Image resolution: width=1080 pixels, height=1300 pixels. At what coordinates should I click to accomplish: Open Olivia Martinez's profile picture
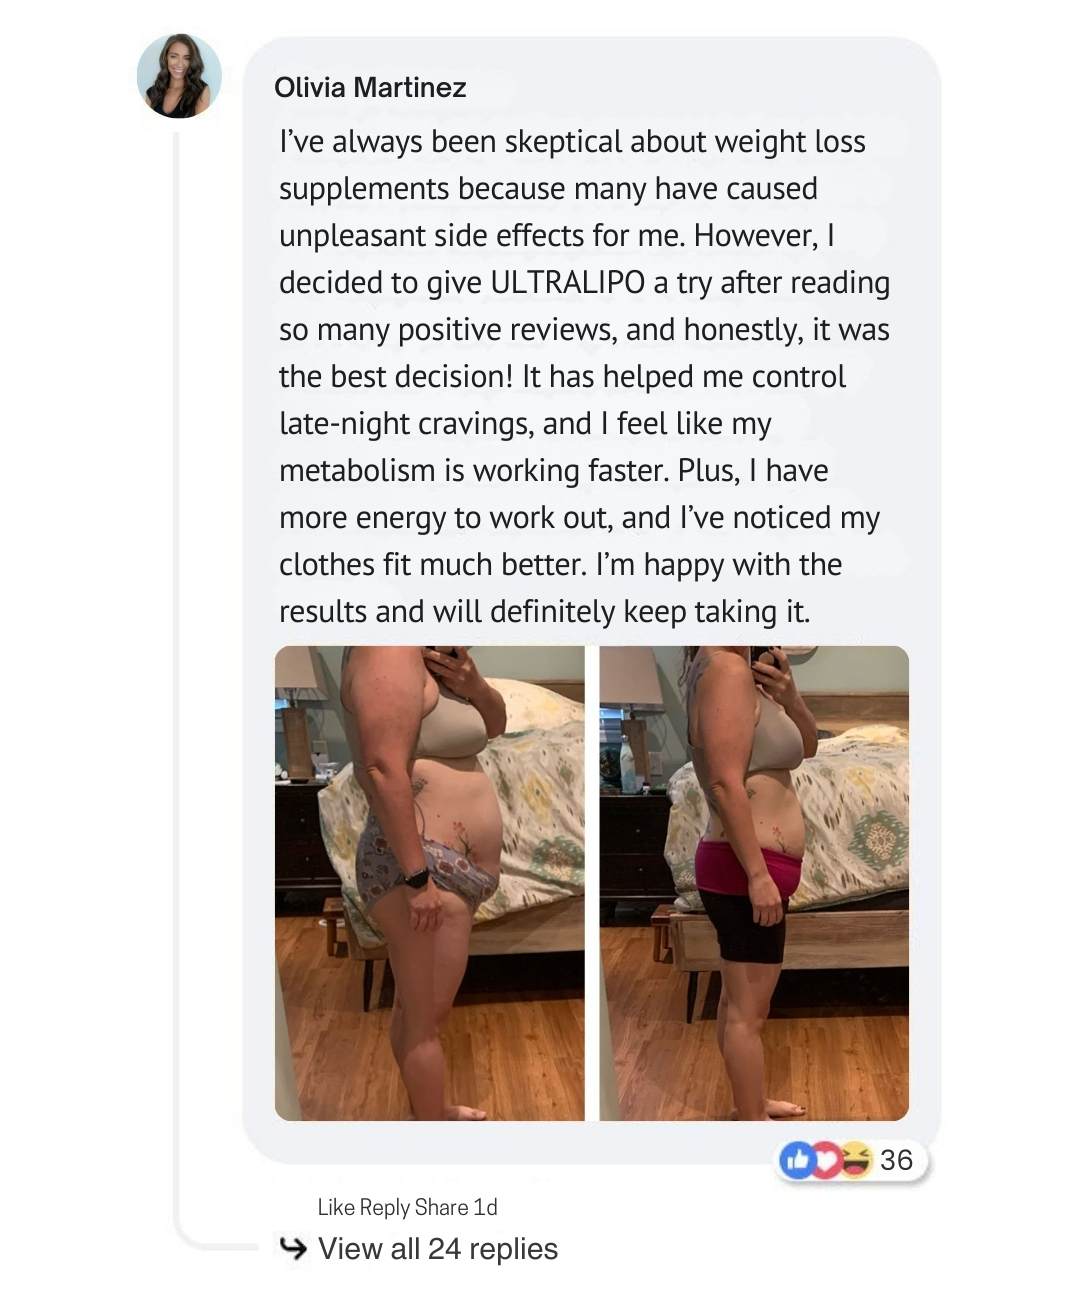[179, 76]
